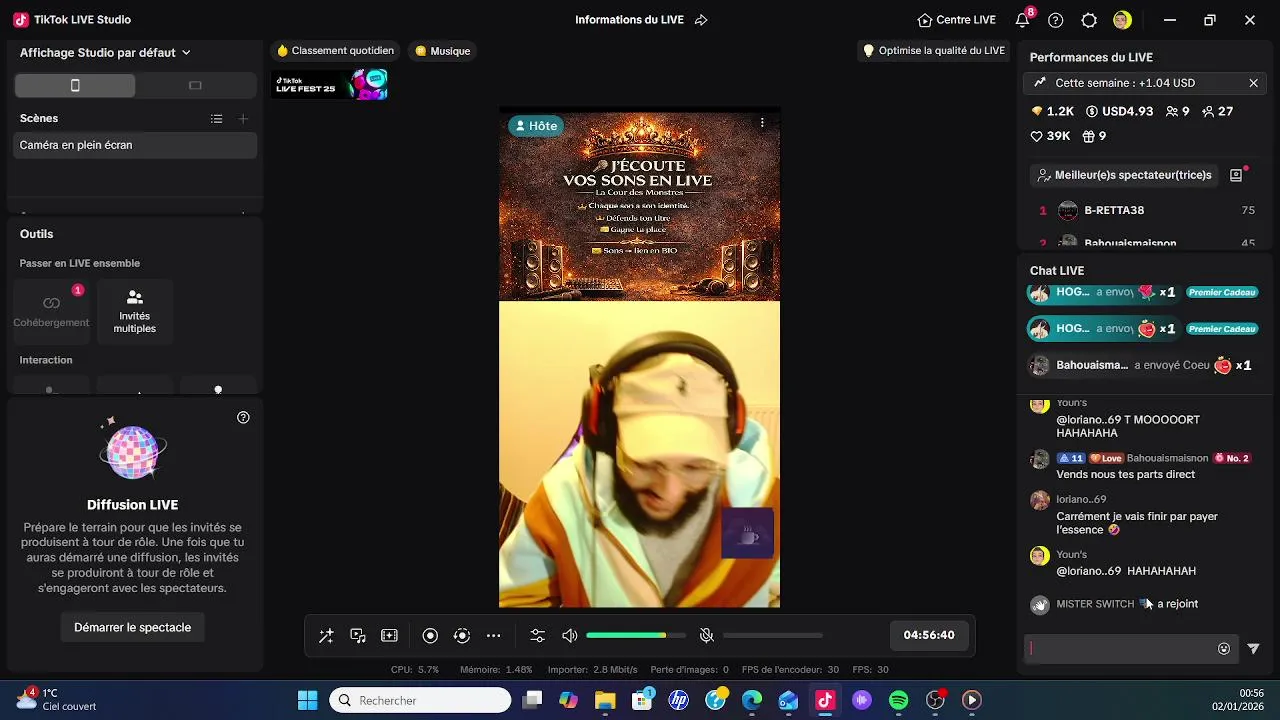Select landscape layout toggle
This screenshot has width=1280, height=720.
tap(195, 86)
